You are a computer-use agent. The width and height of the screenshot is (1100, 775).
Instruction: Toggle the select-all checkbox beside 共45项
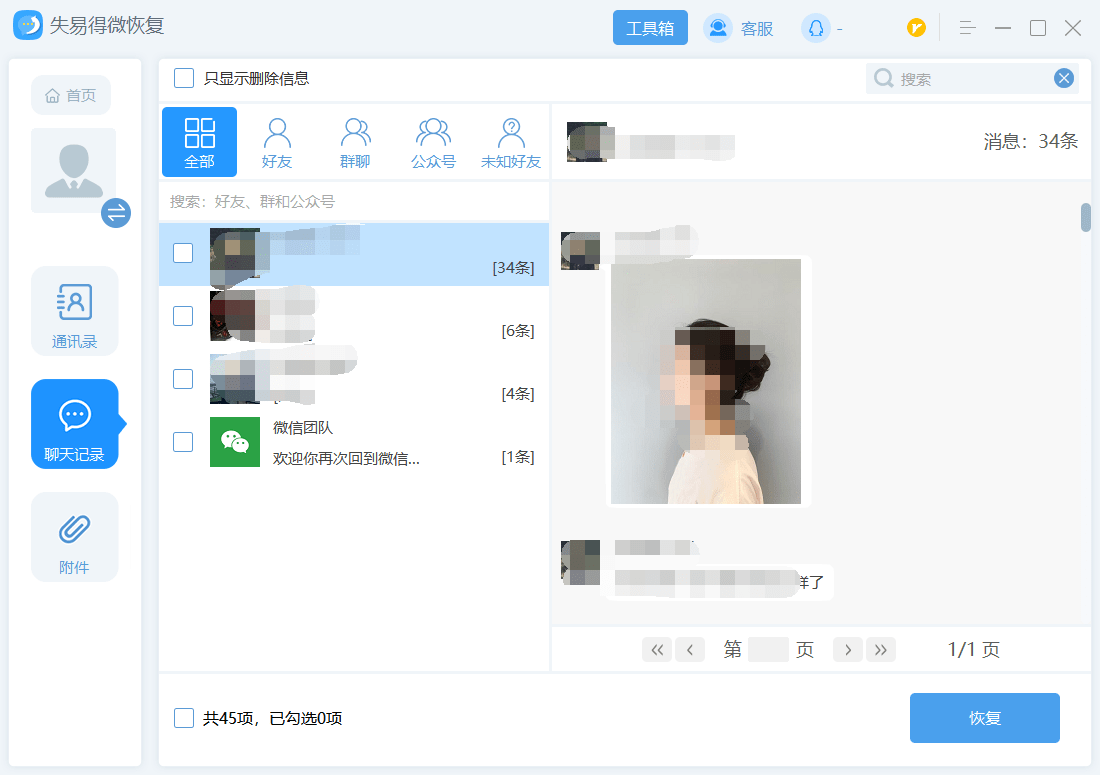(184, 718)
